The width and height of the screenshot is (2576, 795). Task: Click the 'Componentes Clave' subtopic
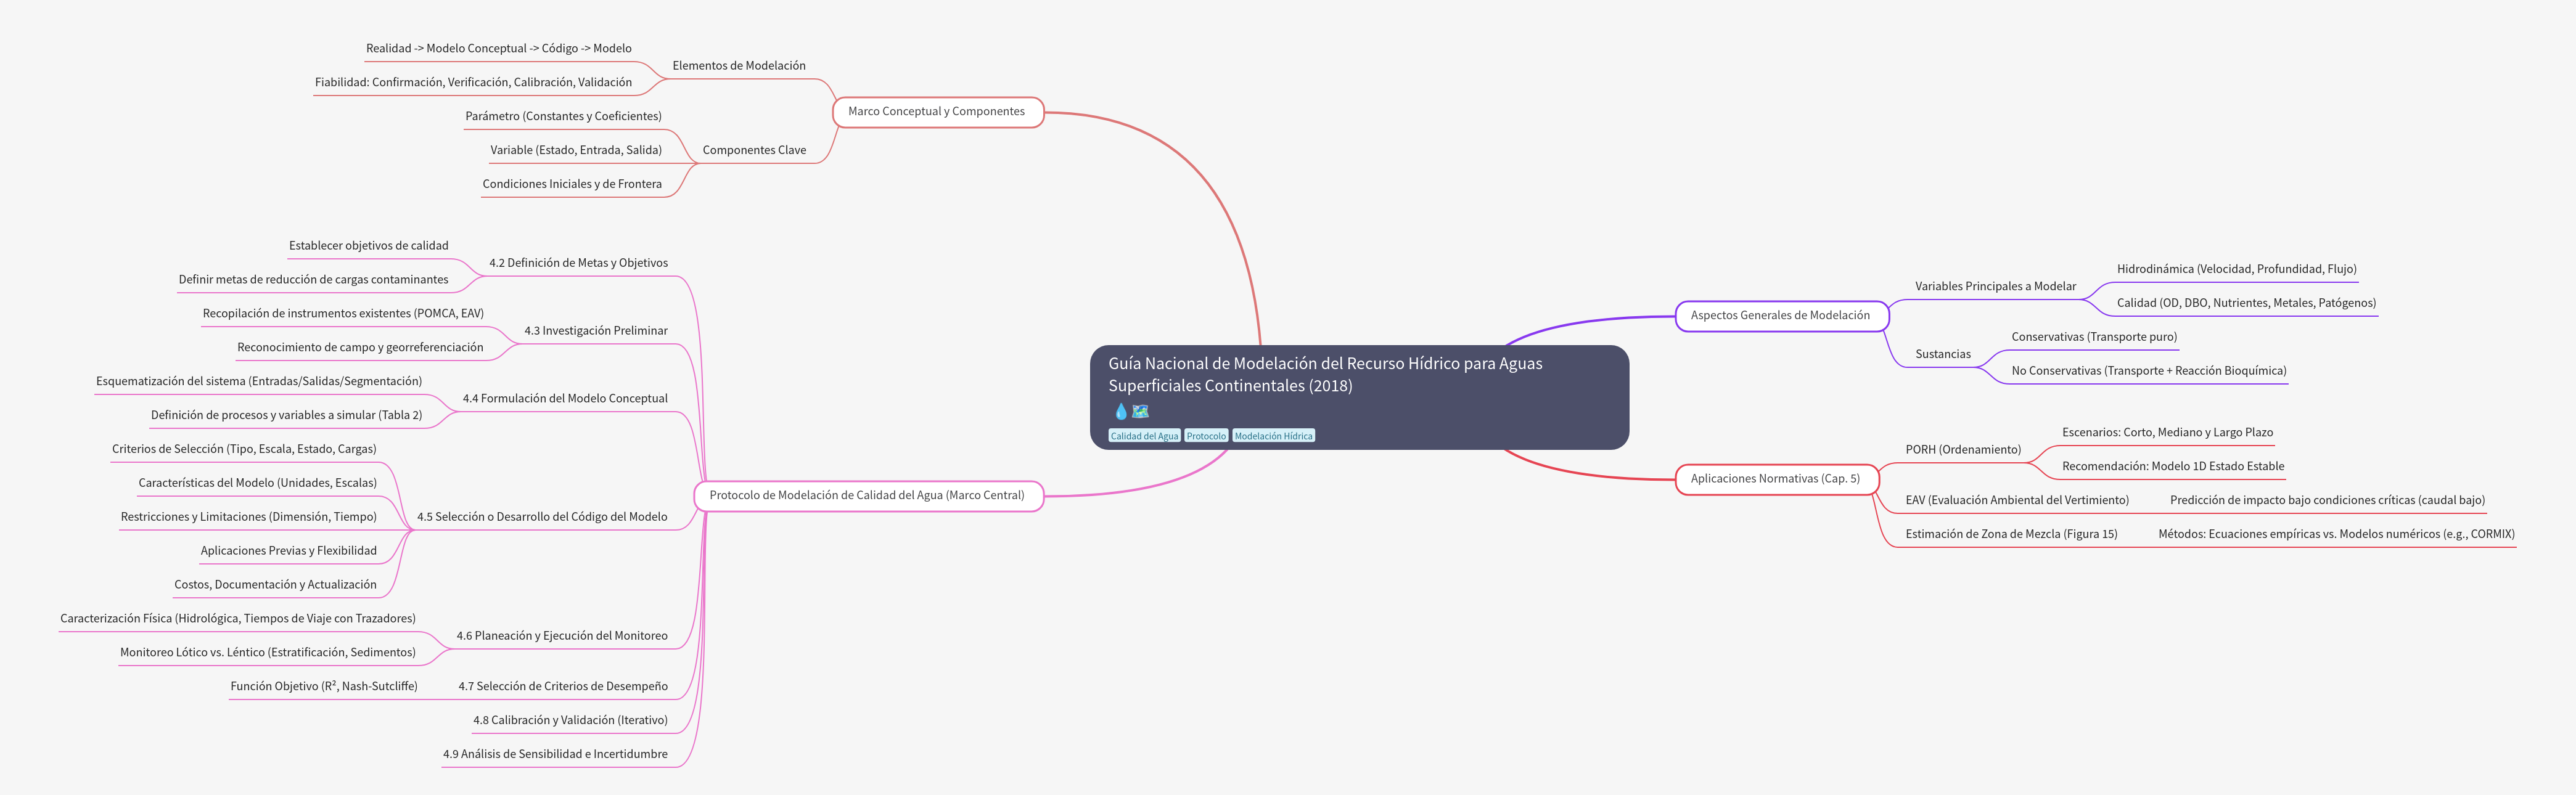tap(754, 150)
